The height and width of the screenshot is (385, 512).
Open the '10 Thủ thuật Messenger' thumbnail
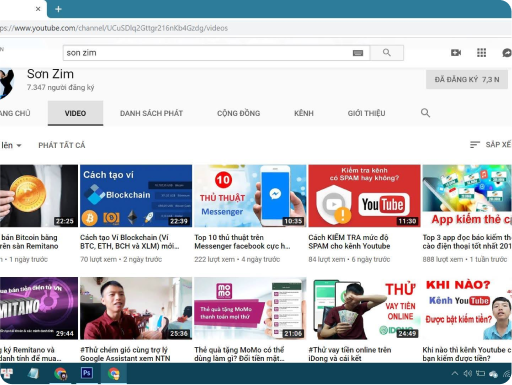(x=250, y=196)
